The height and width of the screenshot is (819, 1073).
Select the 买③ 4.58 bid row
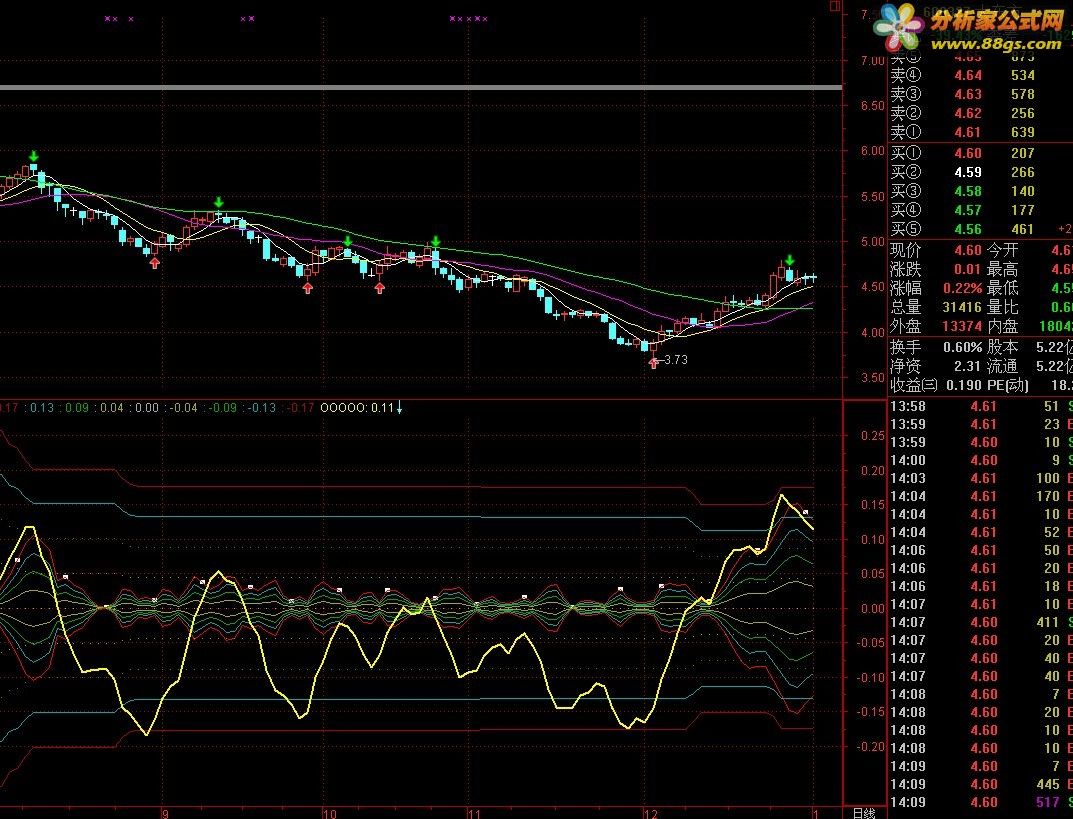coord(981,192)
